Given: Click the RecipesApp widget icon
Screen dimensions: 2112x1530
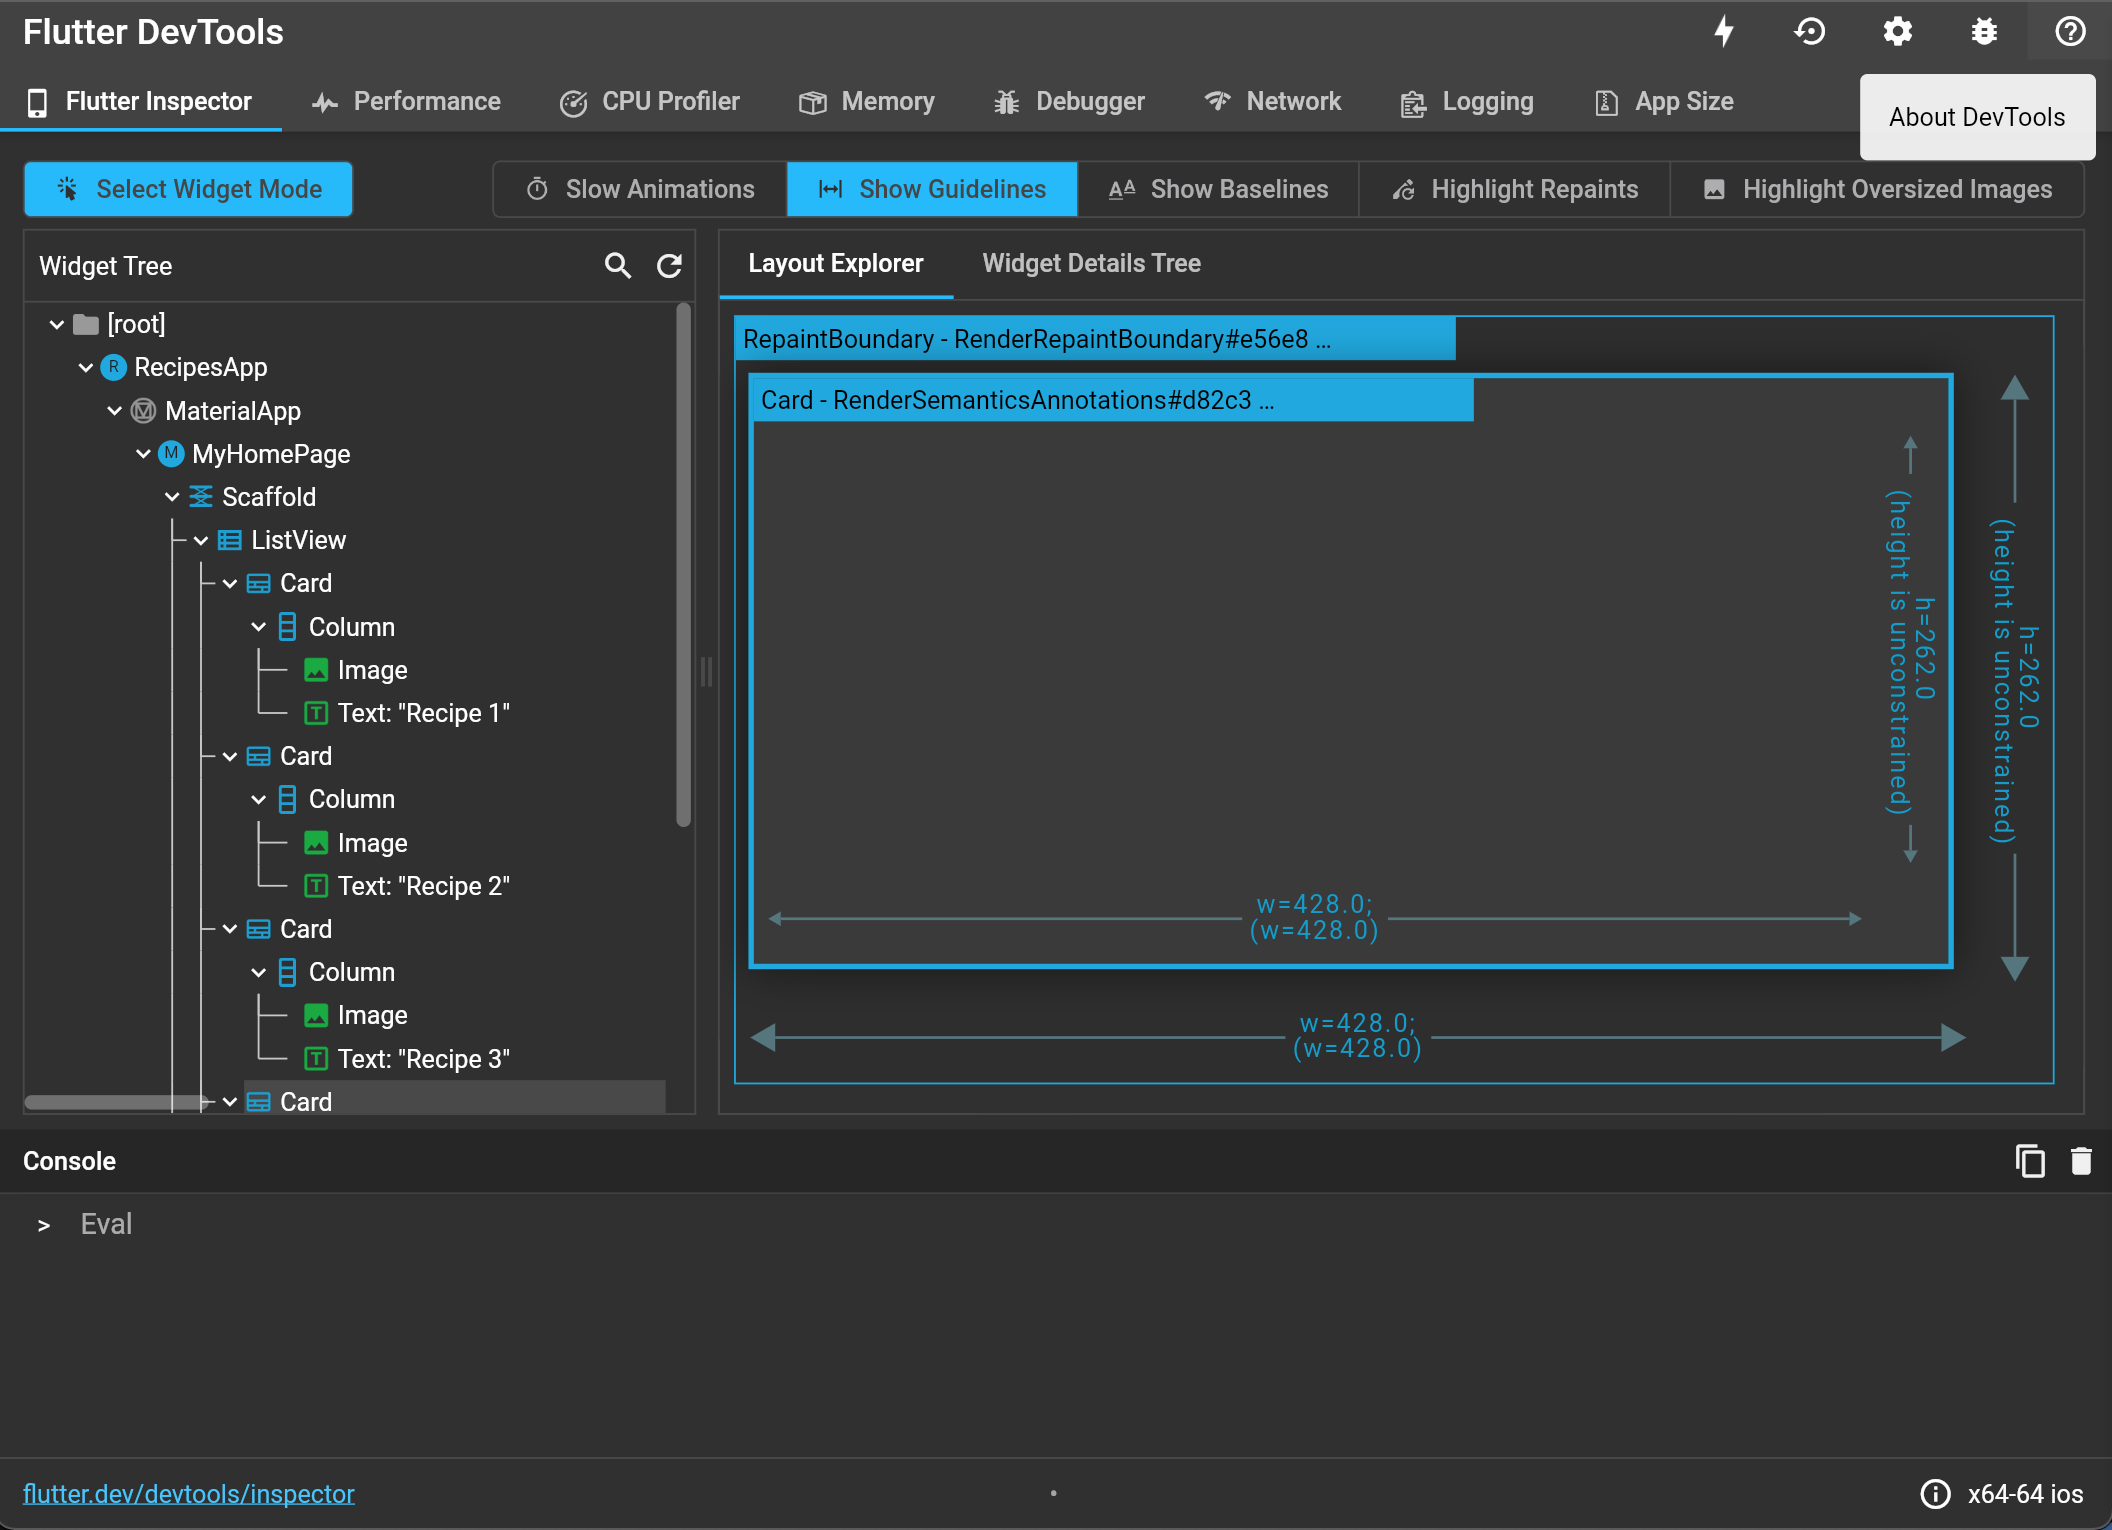Looking at the screenshot, I should (x=114, y=367).
